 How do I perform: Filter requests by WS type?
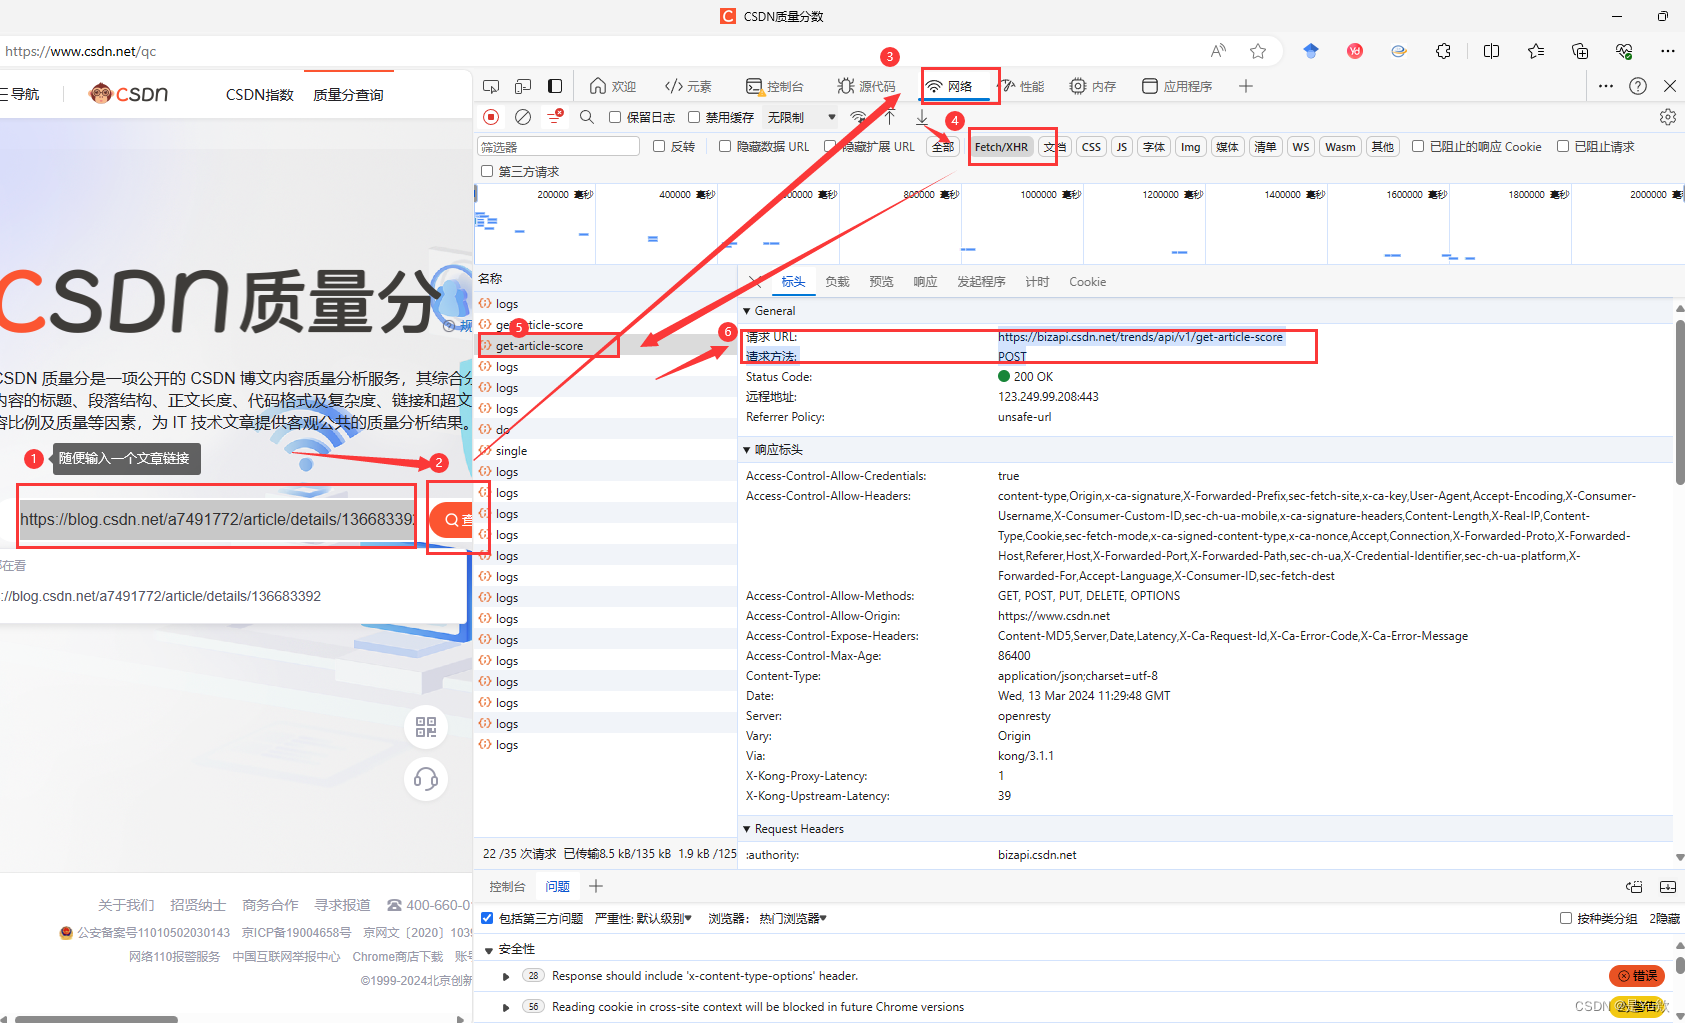(x=1300, y=147)
